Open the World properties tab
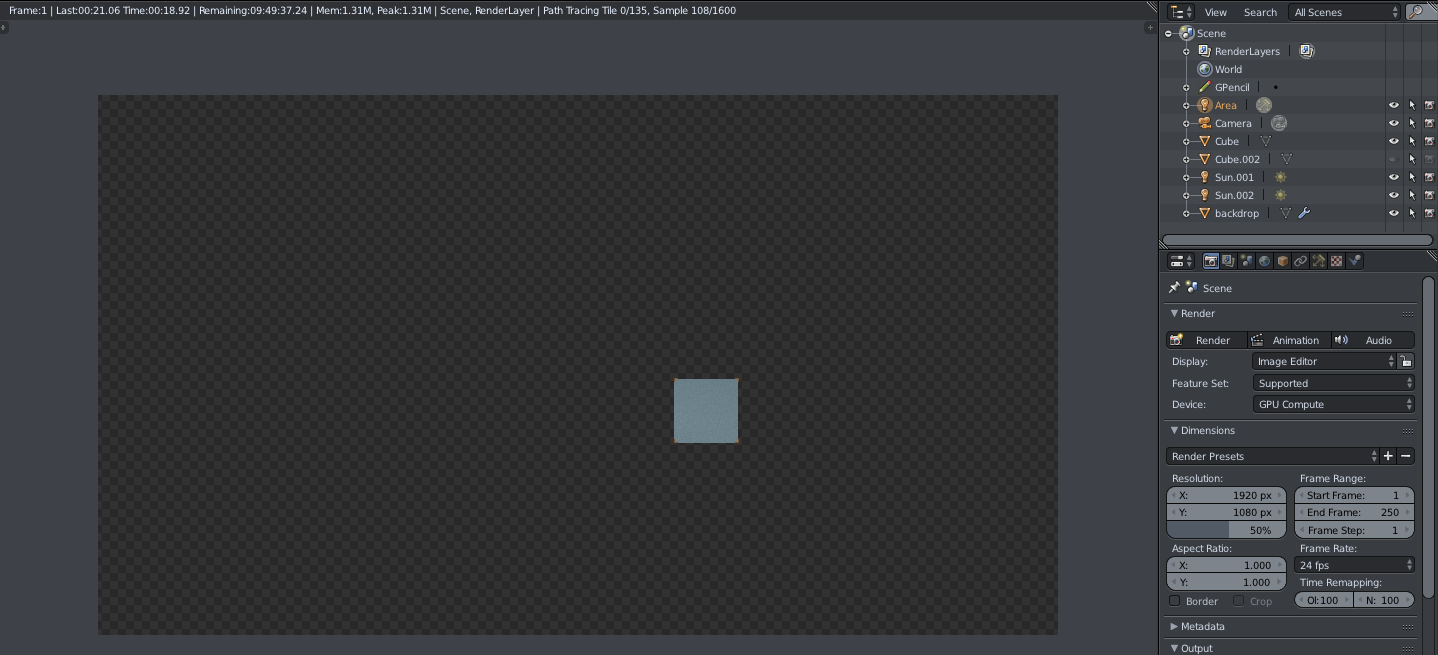1438x655 pixels. 1265,261
